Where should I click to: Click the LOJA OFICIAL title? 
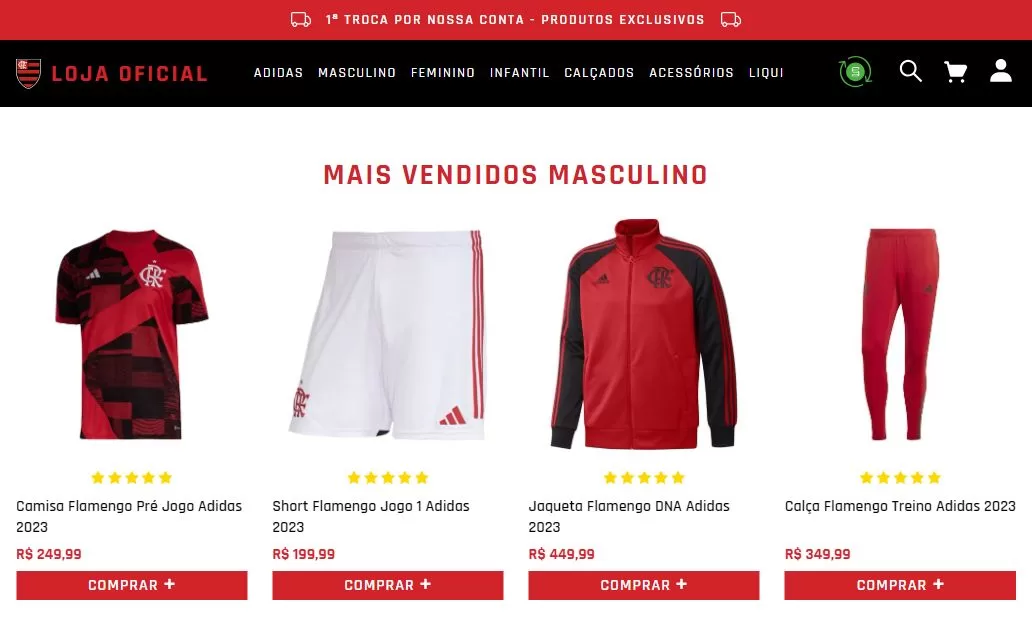click(130, 73)
